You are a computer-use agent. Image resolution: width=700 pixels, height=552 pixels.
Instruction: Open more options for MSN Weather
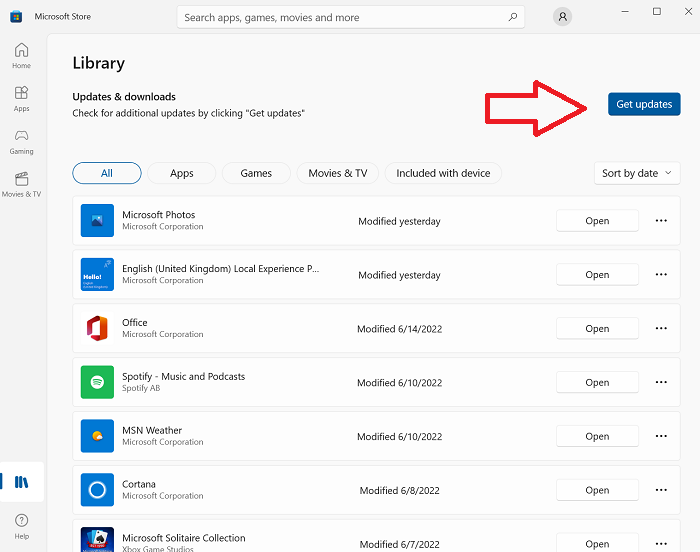(661, 436)
